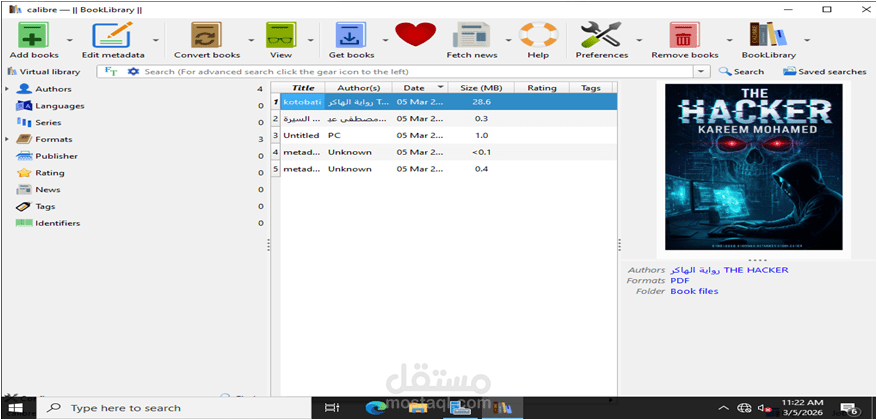
Task: Click the Languages icon in the tag browser
Action: tap(24, 106)
